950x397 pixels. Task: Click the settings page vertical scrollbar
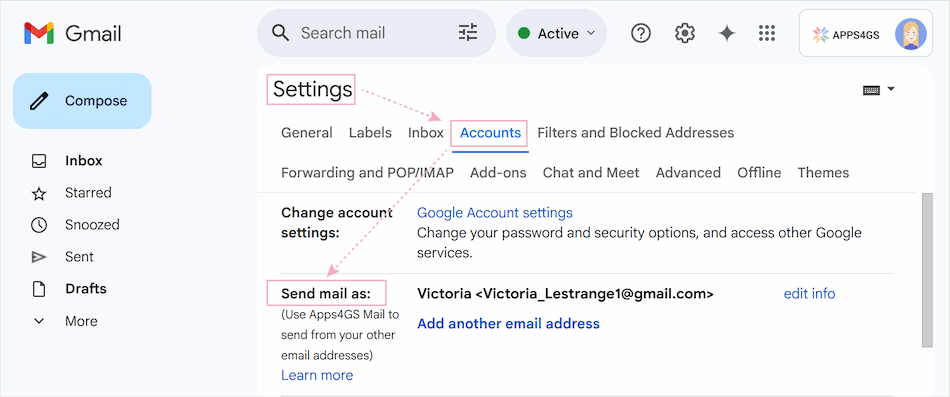[x=926, y=270]
